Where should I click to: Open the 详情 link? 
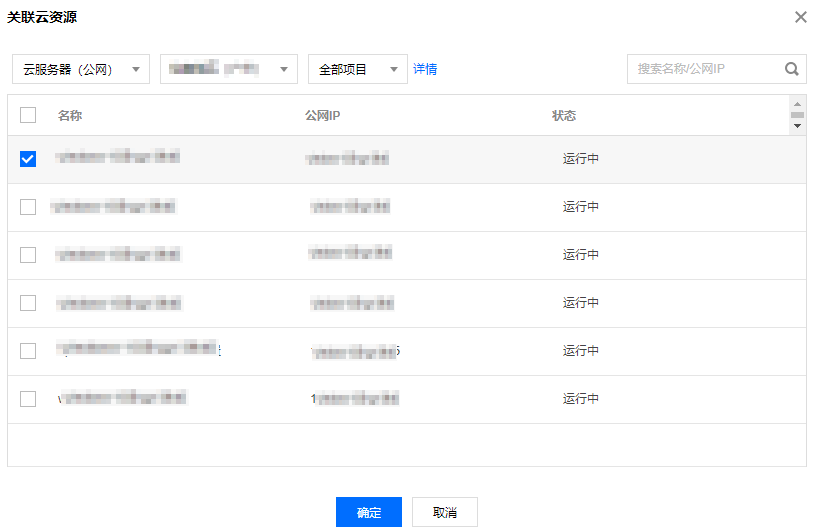(425, 69)
